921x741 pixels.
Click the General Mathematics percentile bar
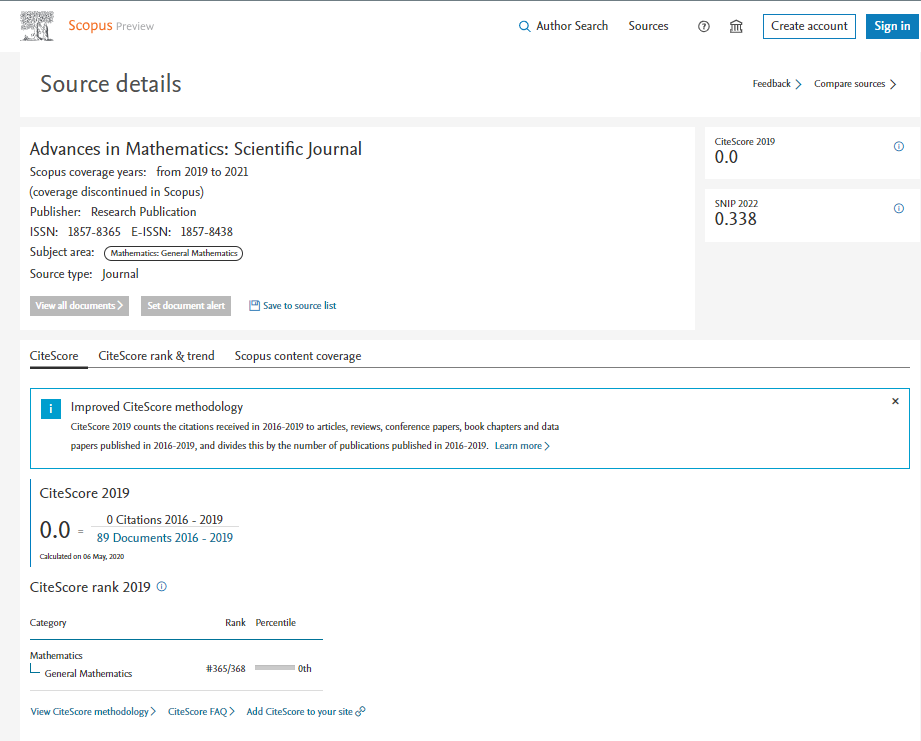[x=275, y=668]
